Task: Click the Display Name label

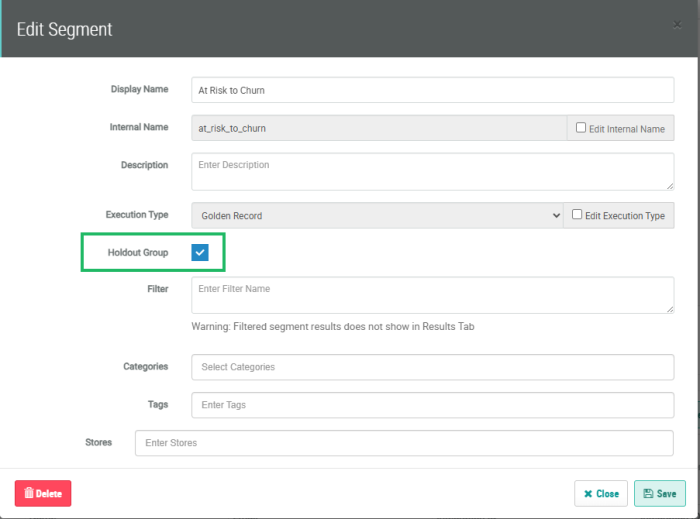Action: [x=139, y=89]
